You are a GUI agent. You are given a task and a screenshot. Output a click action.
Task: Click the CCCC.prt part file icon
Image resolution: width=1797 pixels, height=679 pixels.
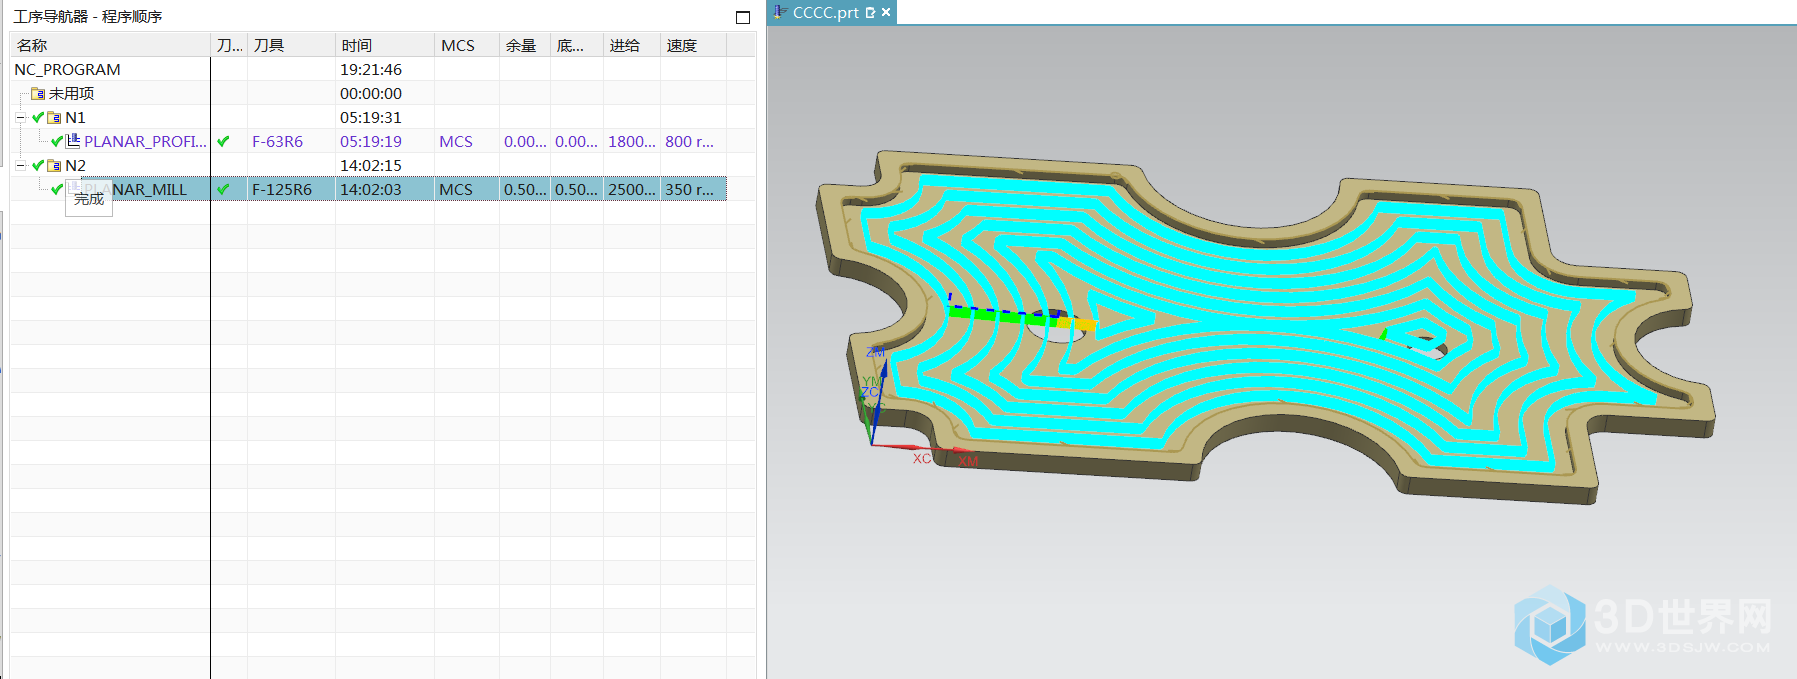coord(780,12)
